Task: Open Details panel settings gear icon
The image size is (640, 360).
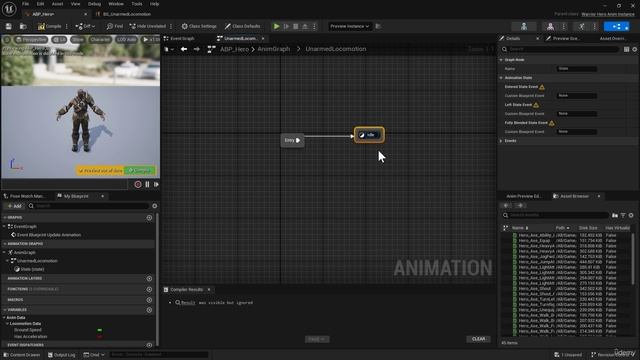Action: (635, 49)
